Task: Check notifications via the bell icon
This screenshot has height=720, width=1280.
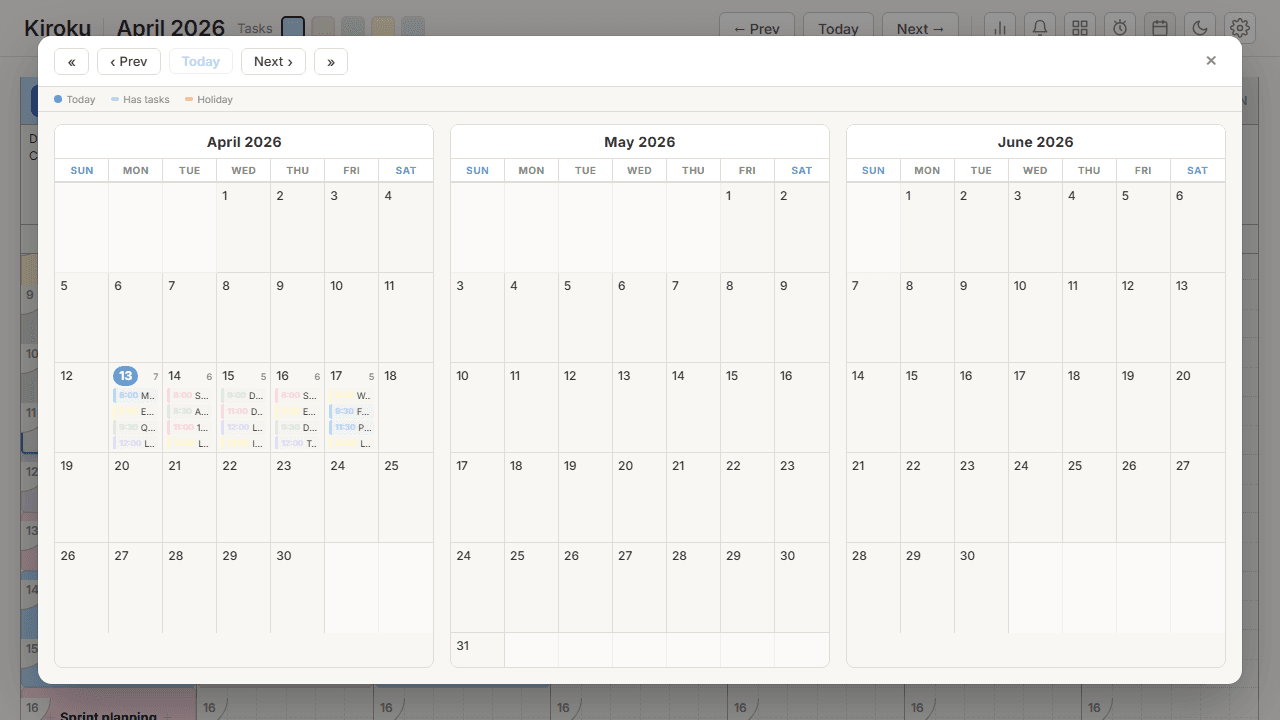Action: tap(1040, 27)
